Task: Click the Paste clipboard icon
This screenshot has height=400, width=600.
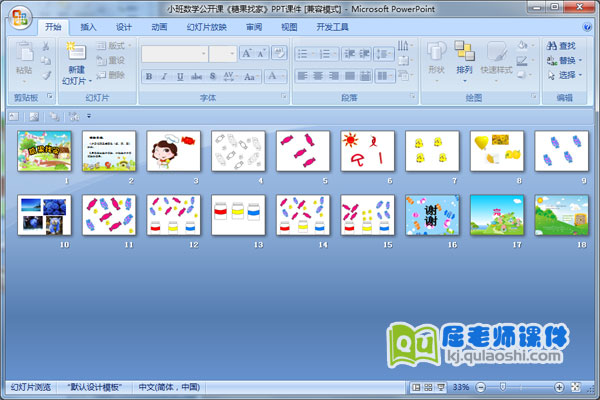Action: 24,52
